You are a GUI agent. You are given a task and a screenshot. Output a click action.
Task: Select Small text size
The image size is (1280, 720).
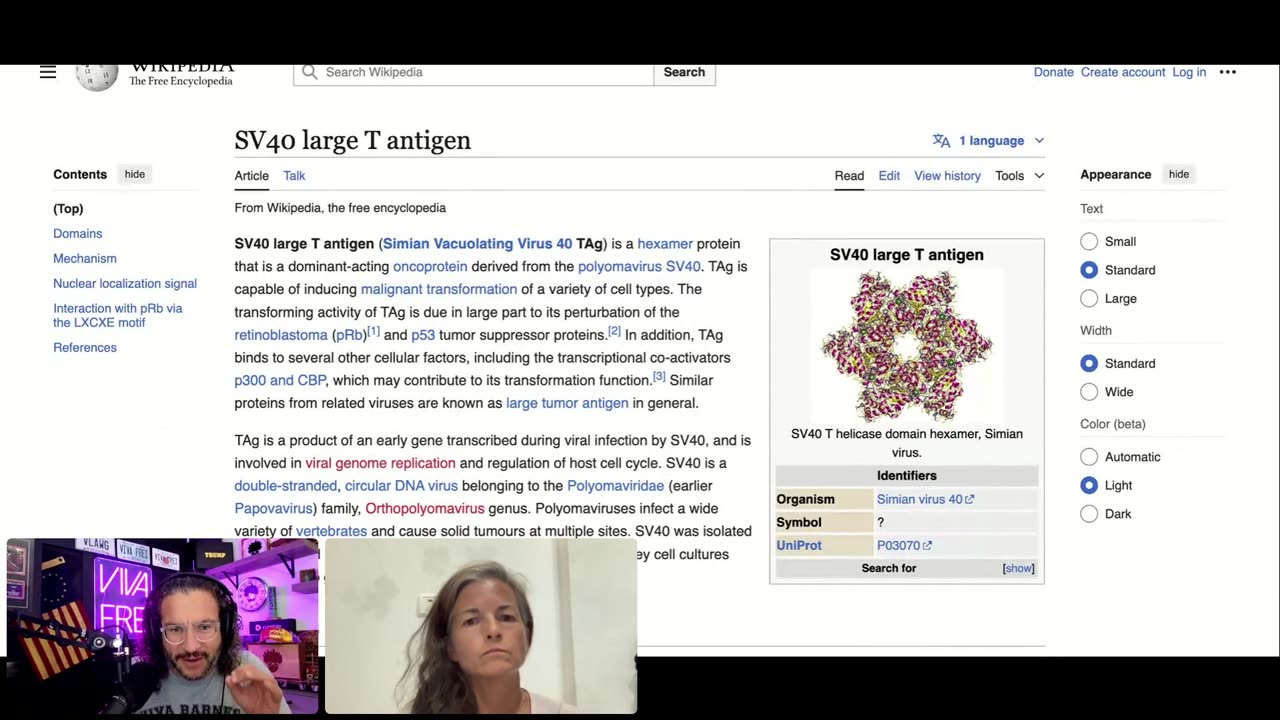1089,241
